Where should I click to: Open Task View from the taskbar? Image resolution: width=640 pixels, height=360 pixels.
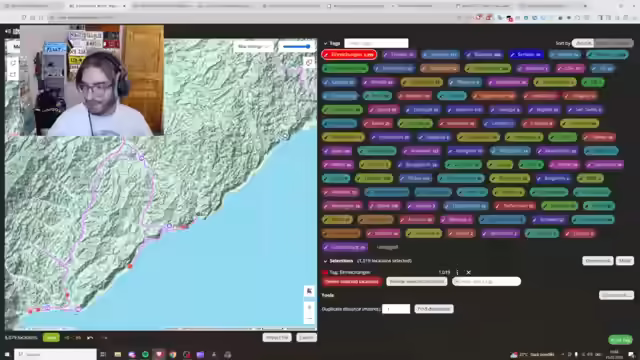(103, 354)
